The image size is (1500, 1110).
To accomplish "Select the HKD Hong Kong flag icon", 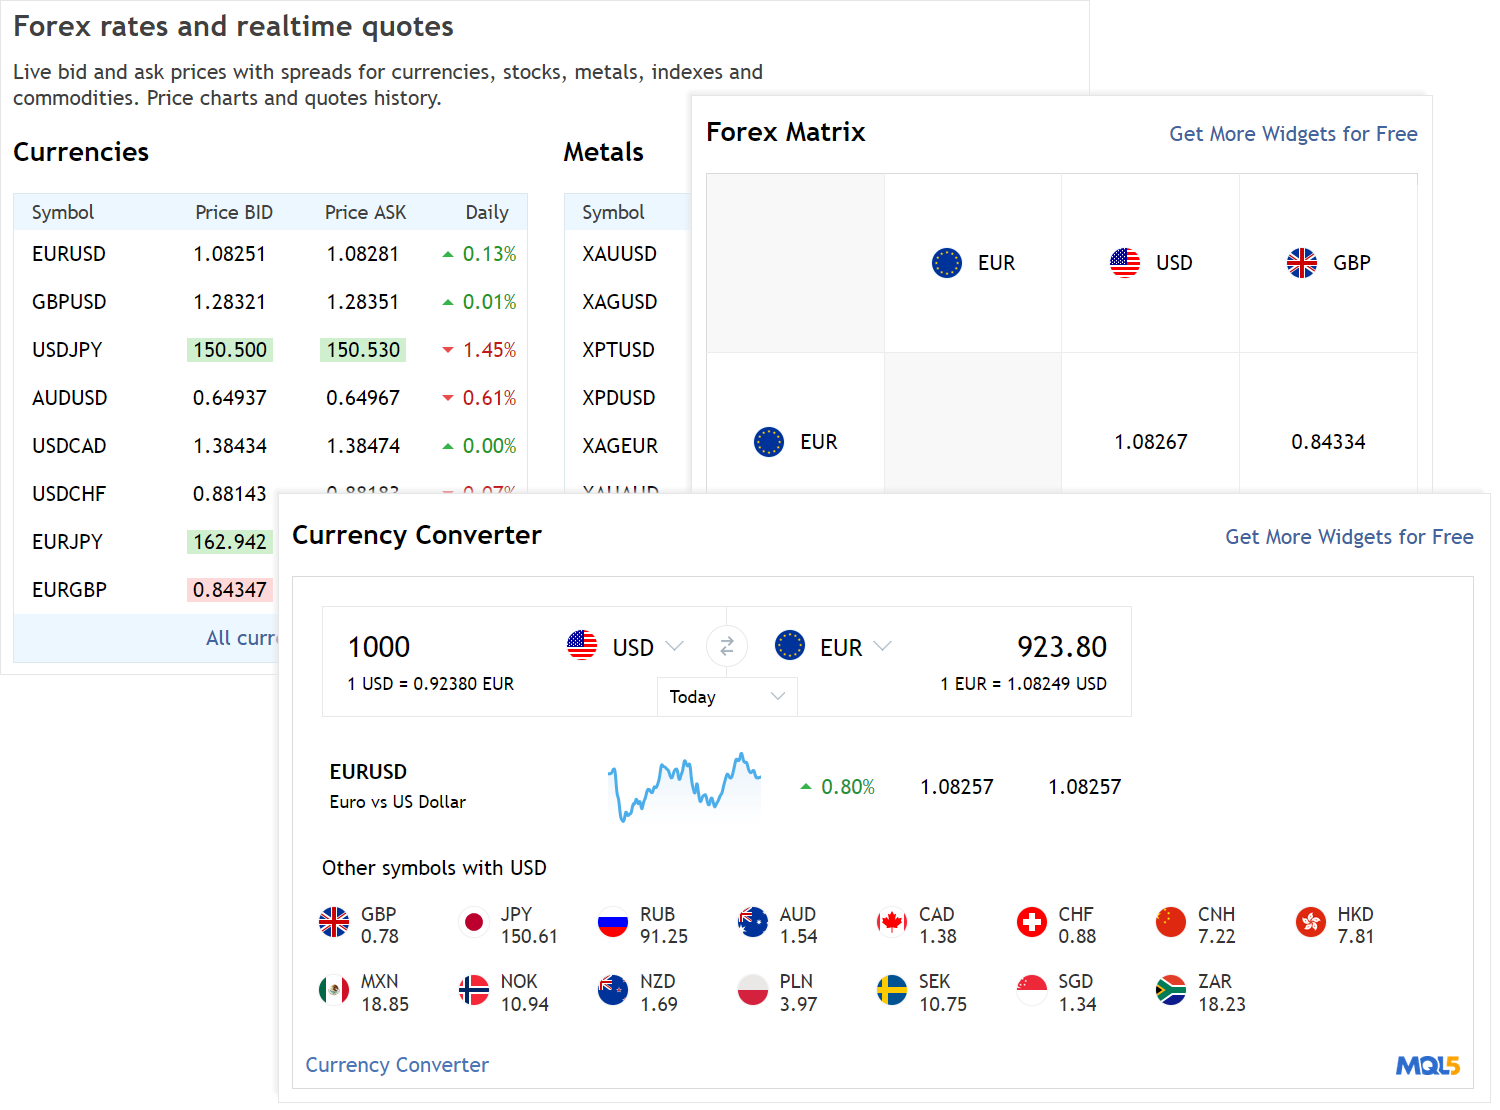I will coord(1310,922).
